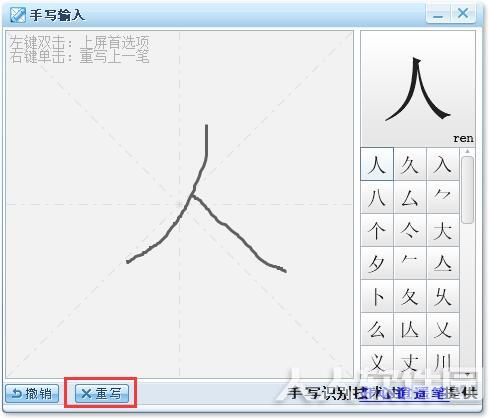Select candidate character 大
Image resolution: width=489 pixels, height=419 pixels.
pyautogui.click(x=443, y=230)
